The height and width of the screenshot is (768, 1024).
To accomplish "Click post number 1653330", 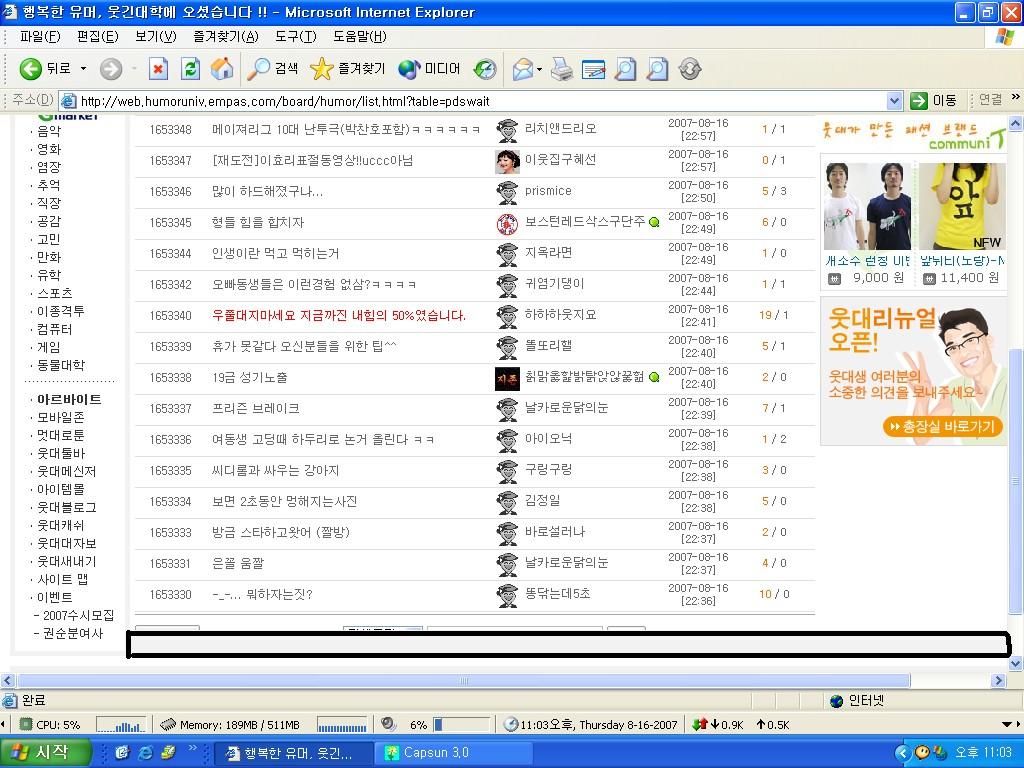I will pyautogui.click(x=170, y=594).
